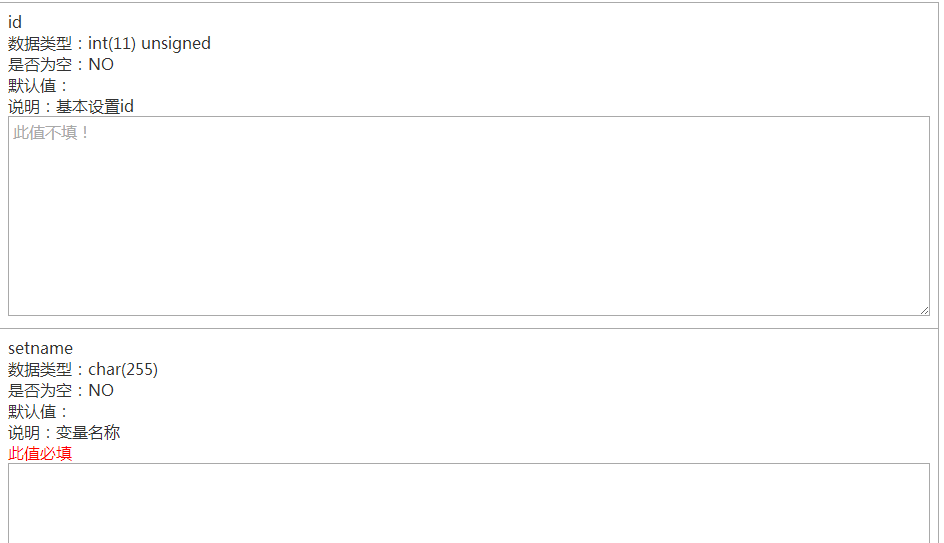Click the 此值不填！ placeholder text
The image size is (944, 543).
tap(51, 132)
